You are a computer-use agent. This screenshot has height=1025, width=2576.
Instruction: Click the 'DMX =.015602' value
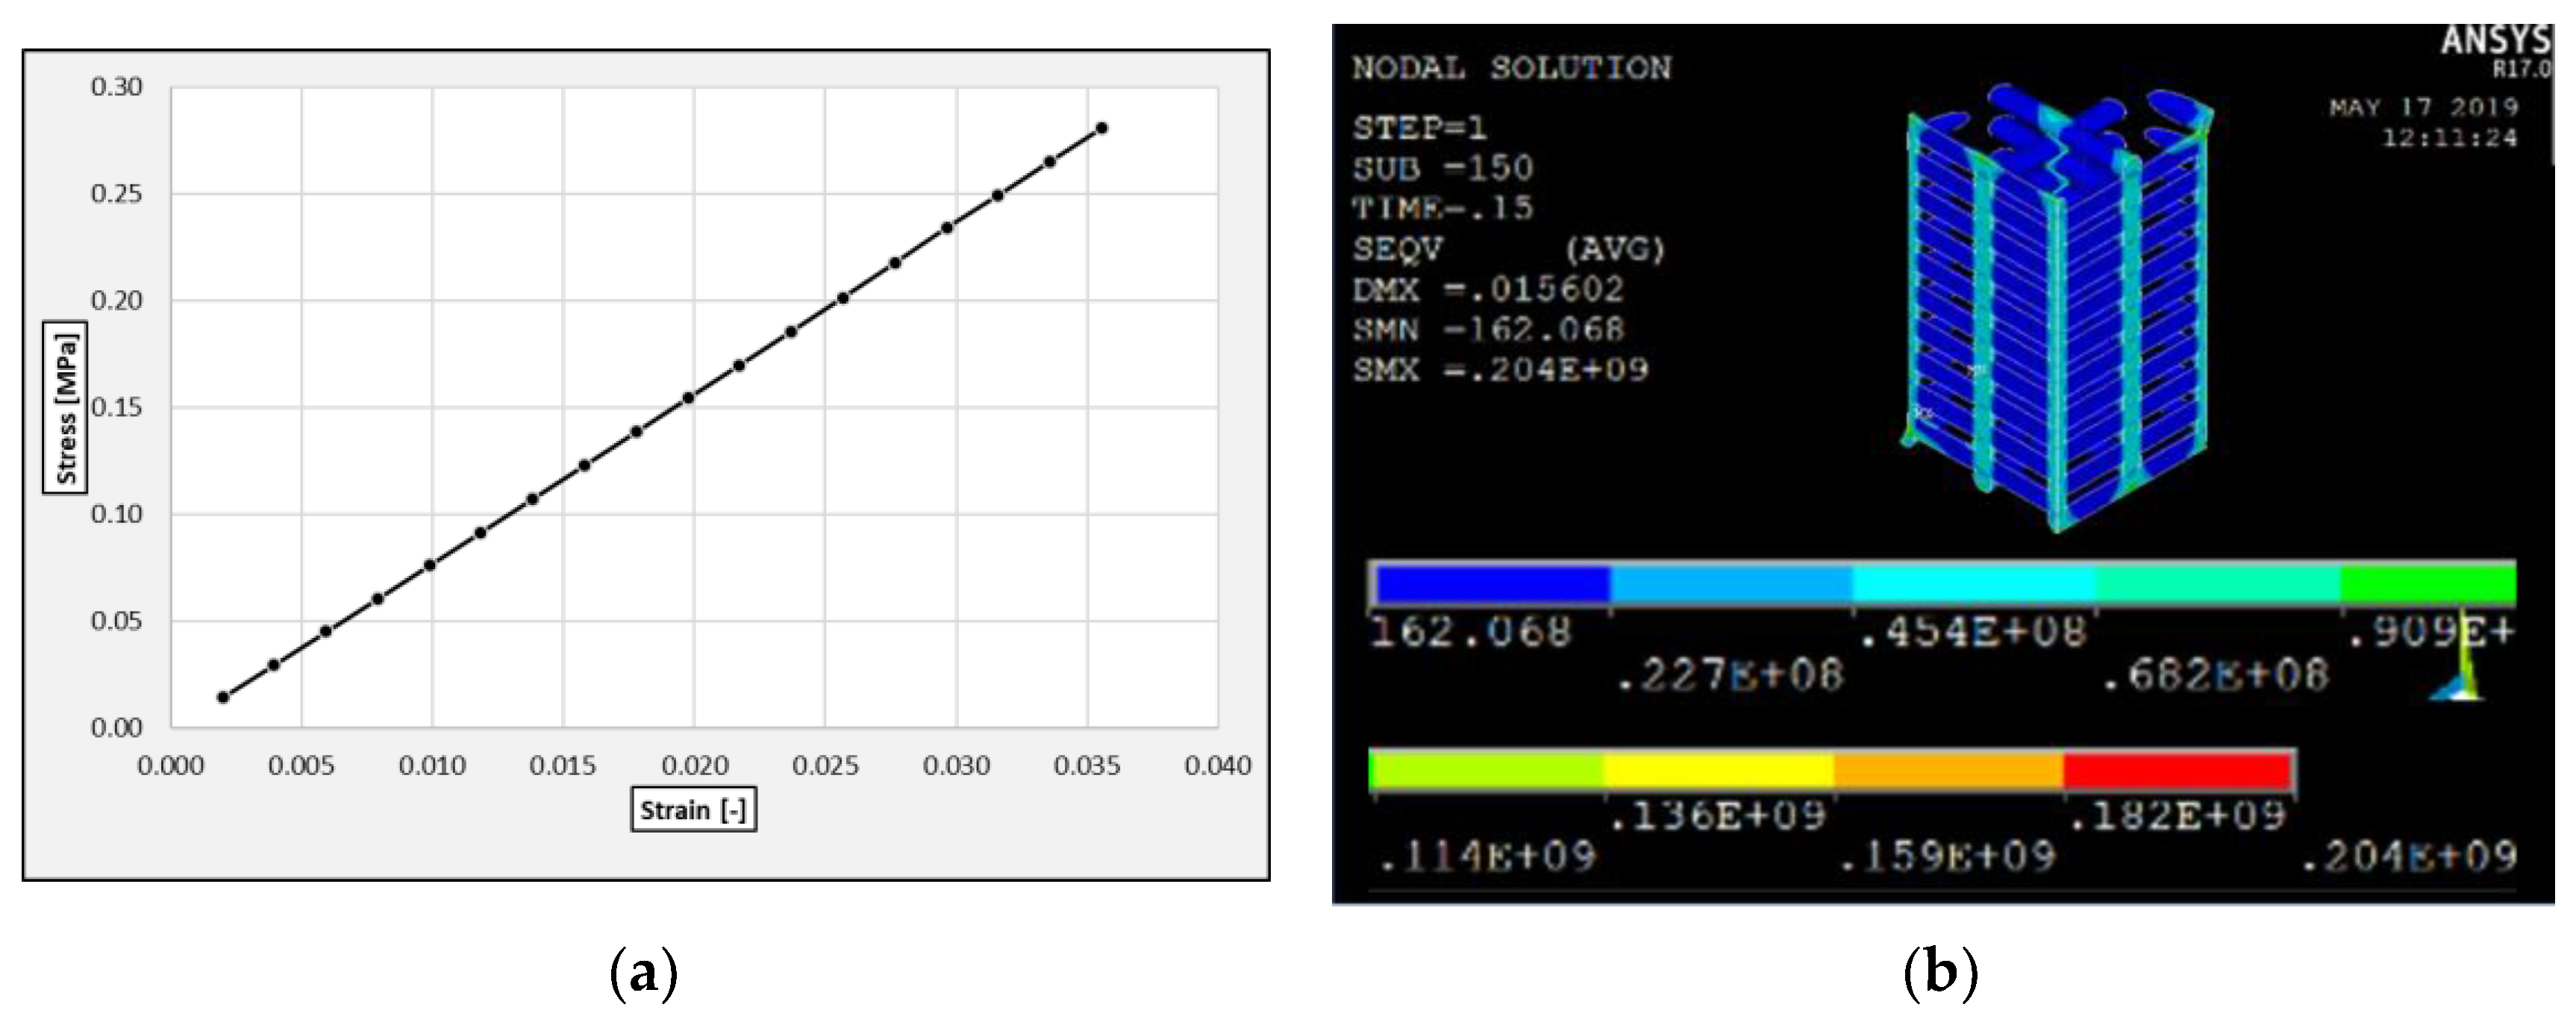(x=1488, y=289)
